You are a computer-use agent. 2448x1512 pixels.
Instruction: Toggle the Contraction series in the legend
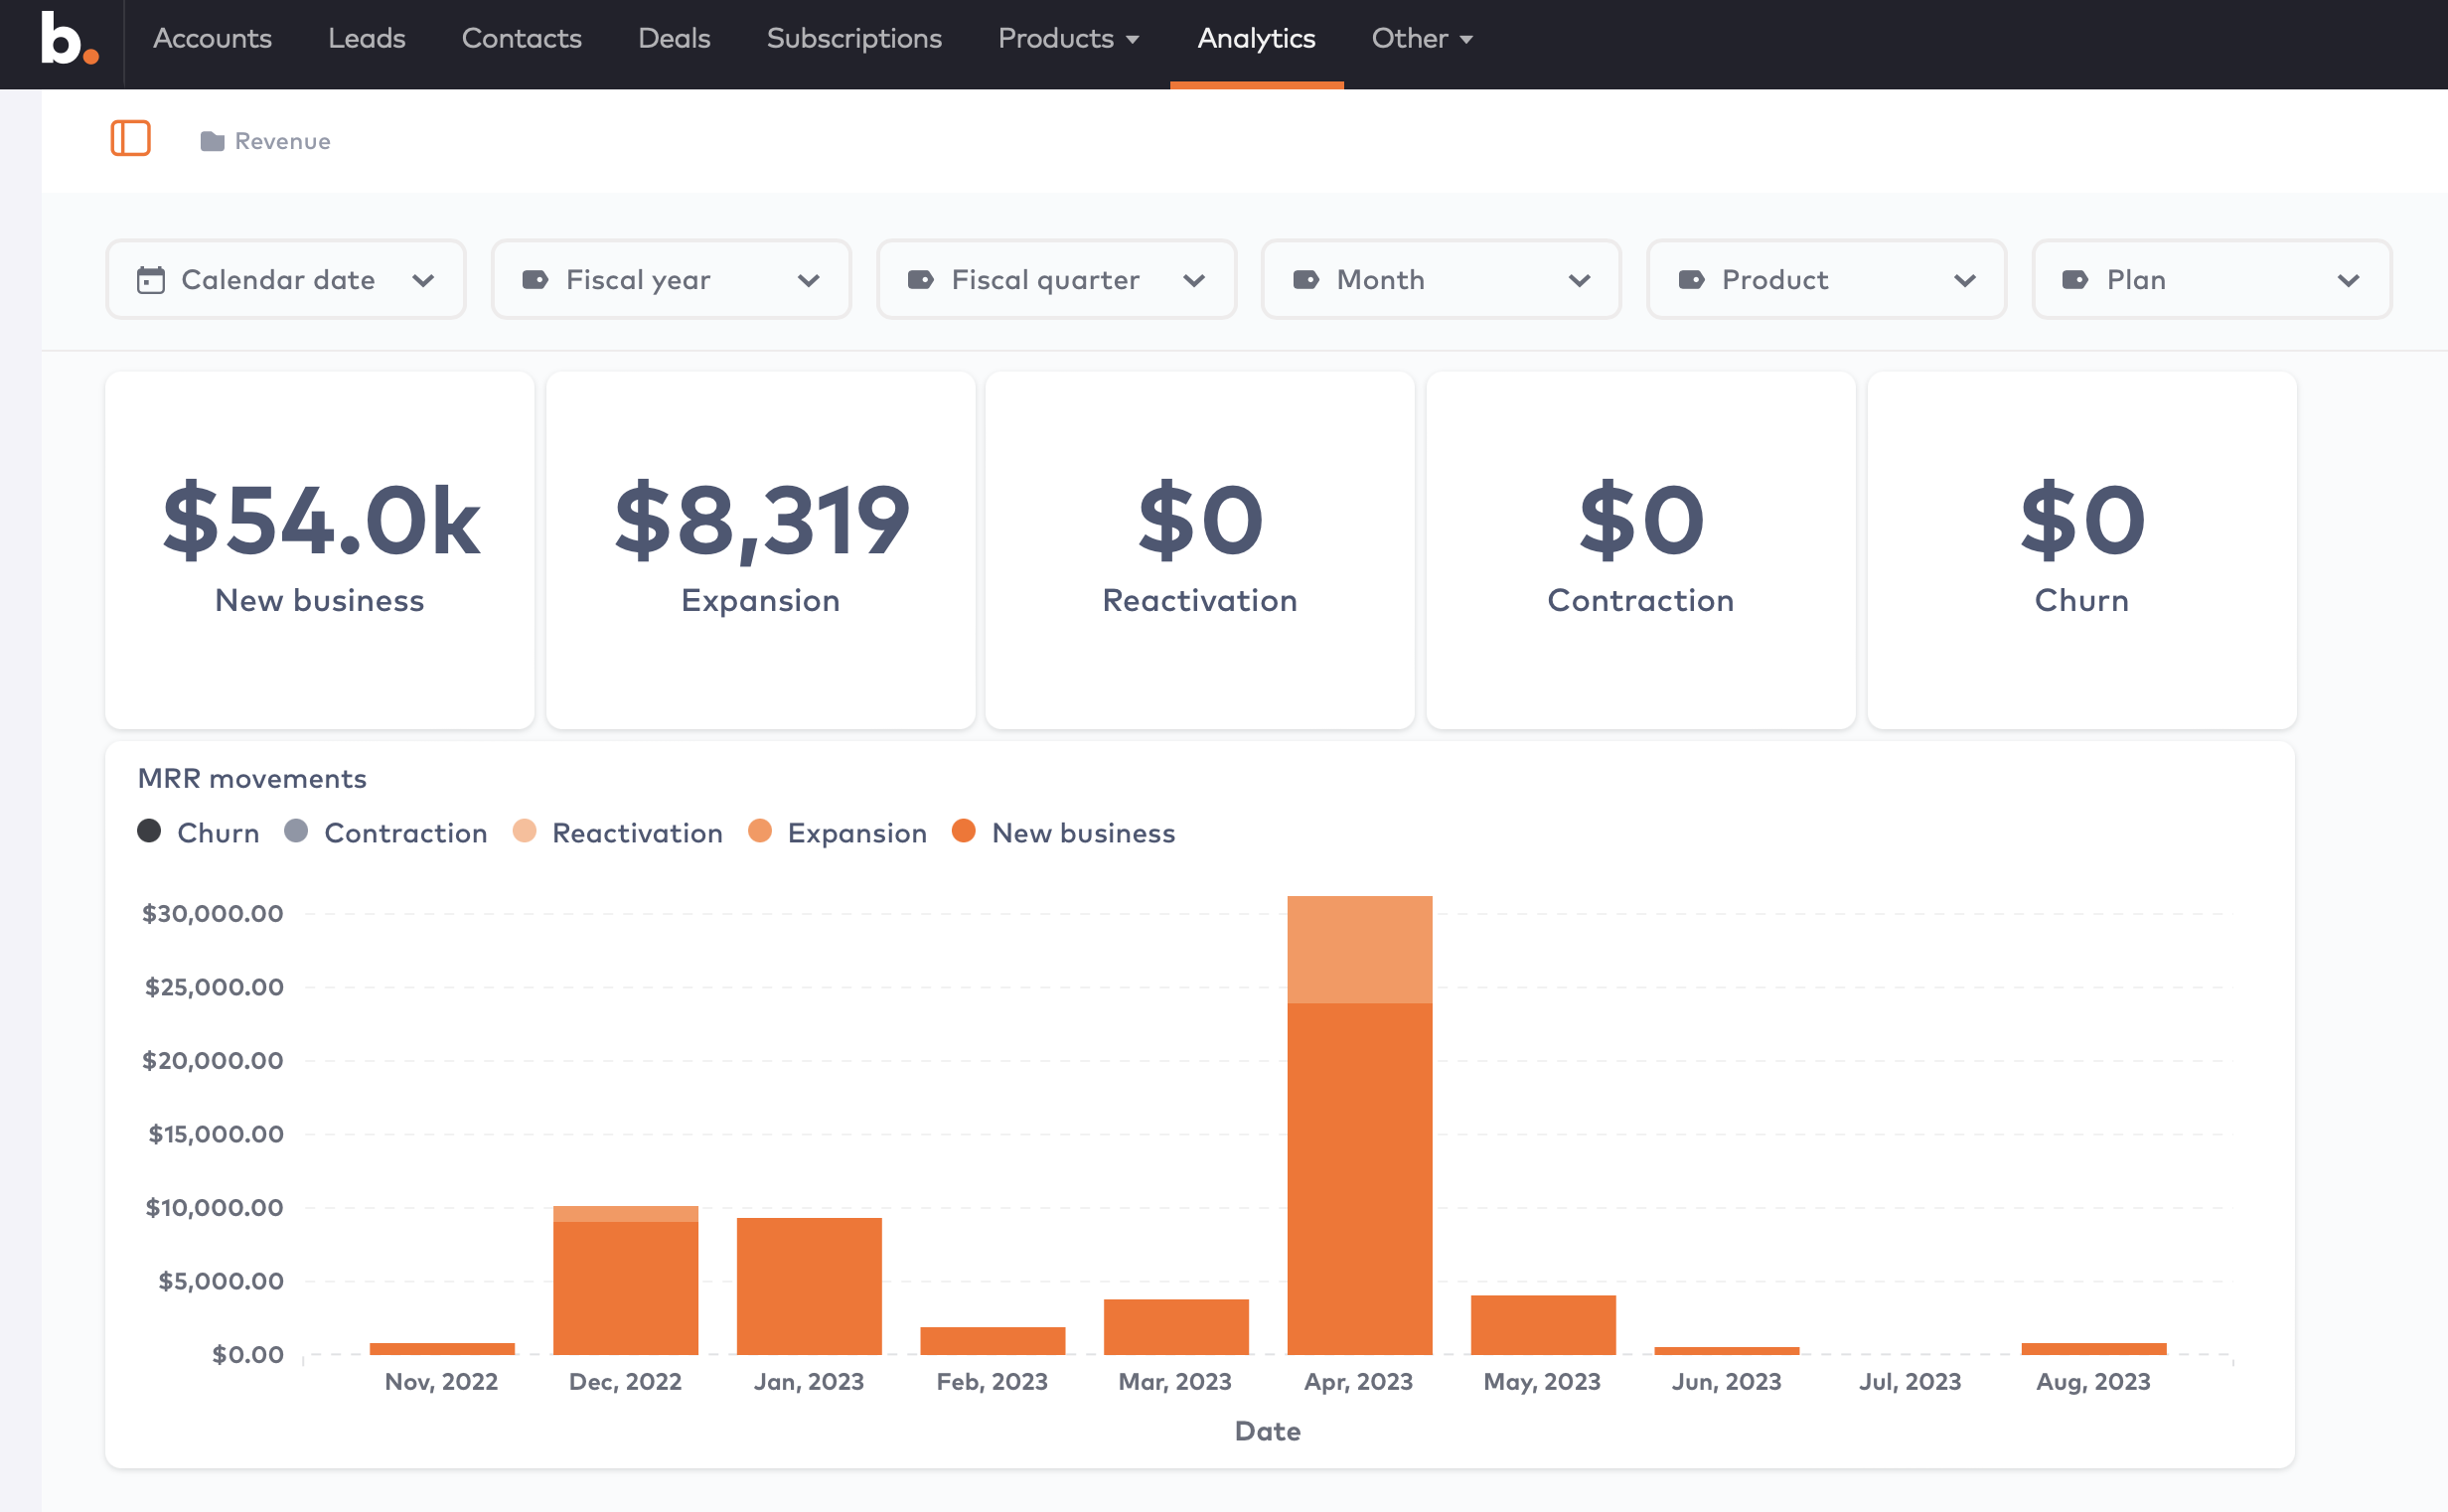tap(386, 832)
